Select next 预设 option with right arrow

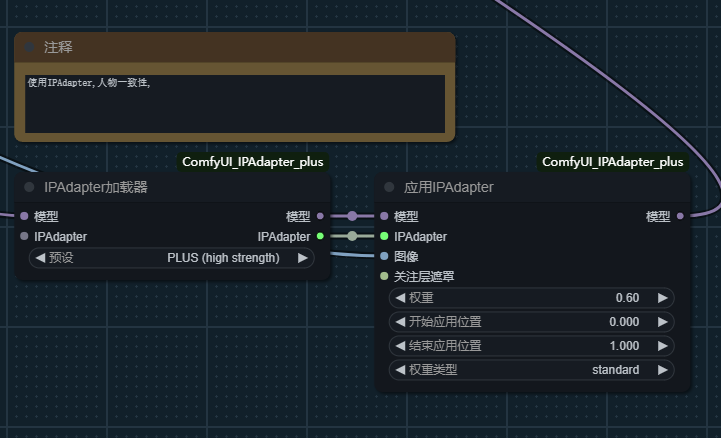coord(303,258)
